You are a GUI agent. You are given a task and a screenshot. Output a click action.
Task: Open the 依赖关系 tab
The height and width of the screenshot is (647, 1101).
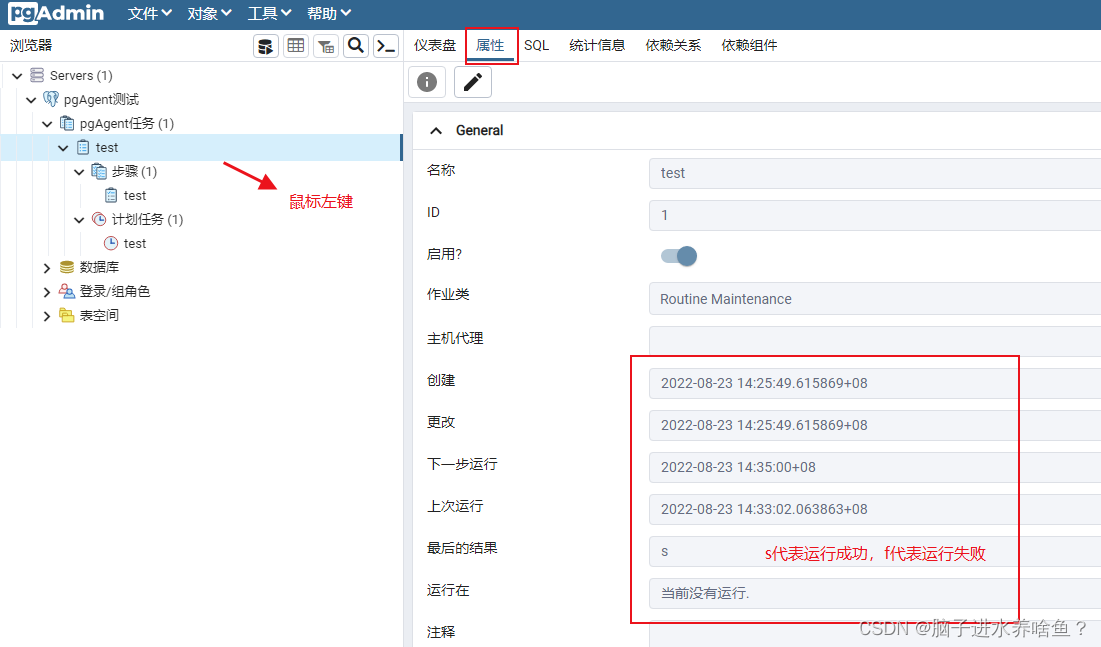click(672, 45)
